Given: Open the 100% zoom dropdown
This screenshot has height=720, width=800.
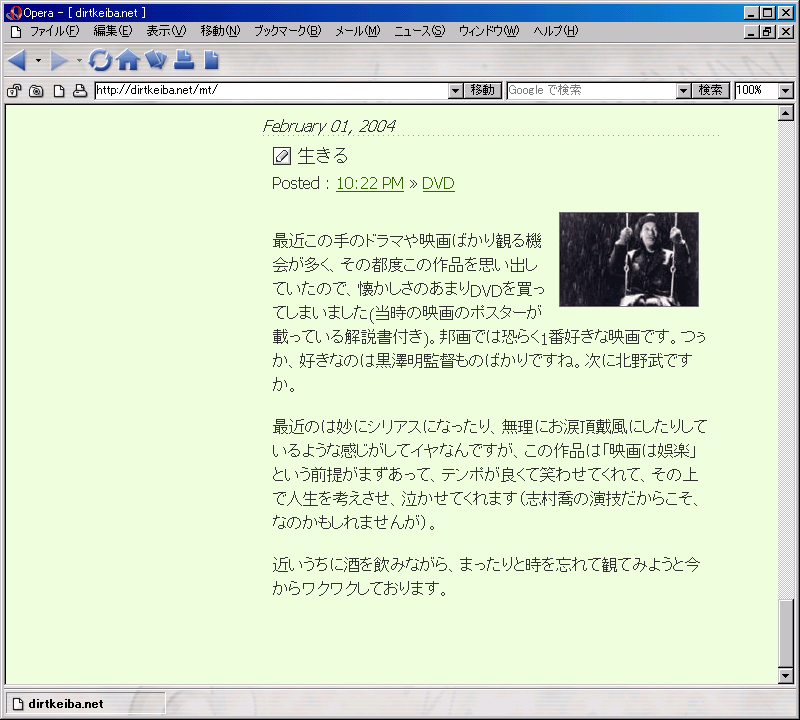Looking at the screenshot, I should [x=786, y=91].
